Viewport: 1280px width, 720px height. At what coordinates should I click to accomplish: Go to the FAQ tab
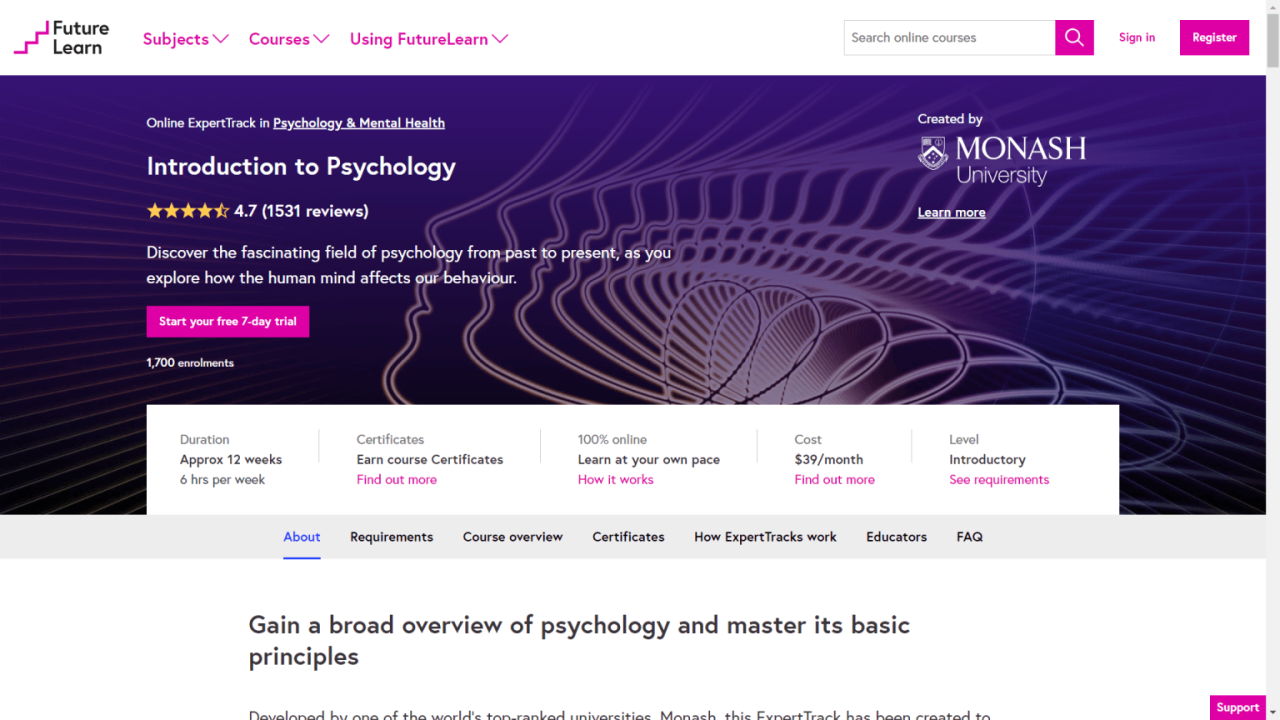click(969, 537)
